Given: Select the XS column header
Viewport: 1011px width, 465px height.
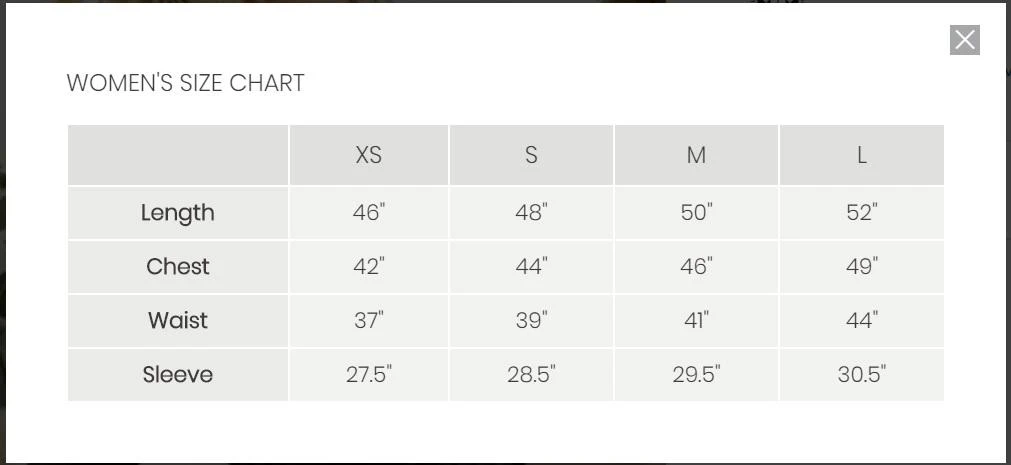Looking at the screenshot, I should pyautogui.click(x=369, y=155).
